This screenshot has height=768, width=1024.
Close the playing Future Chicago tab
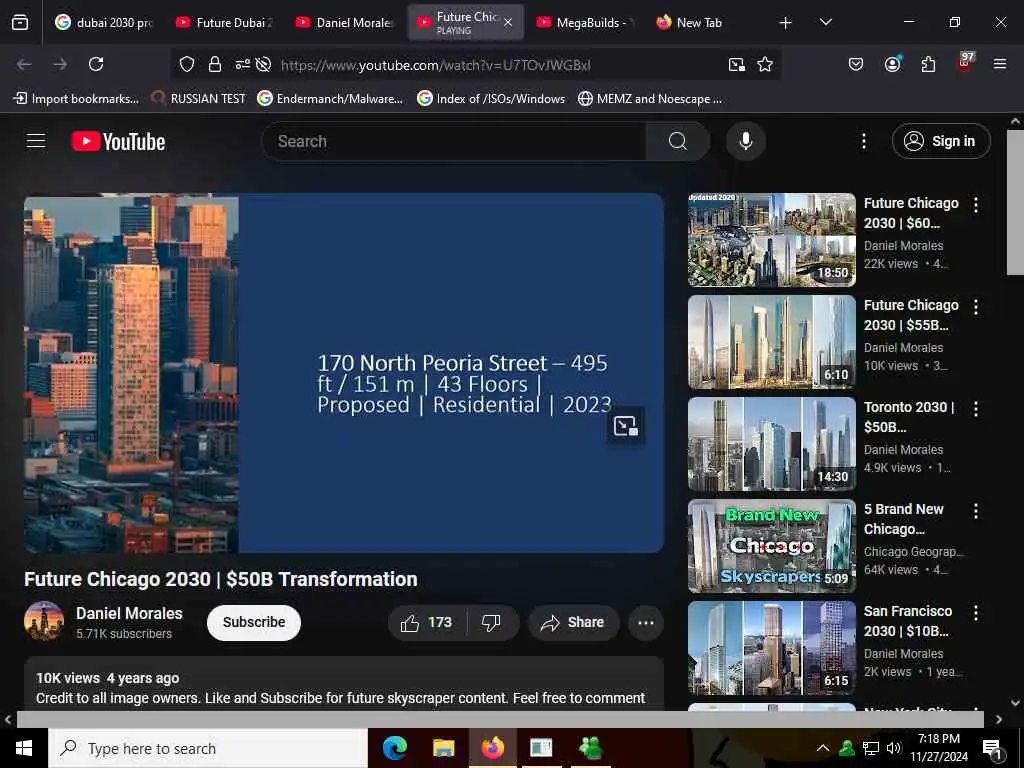[x=508, y=22]
